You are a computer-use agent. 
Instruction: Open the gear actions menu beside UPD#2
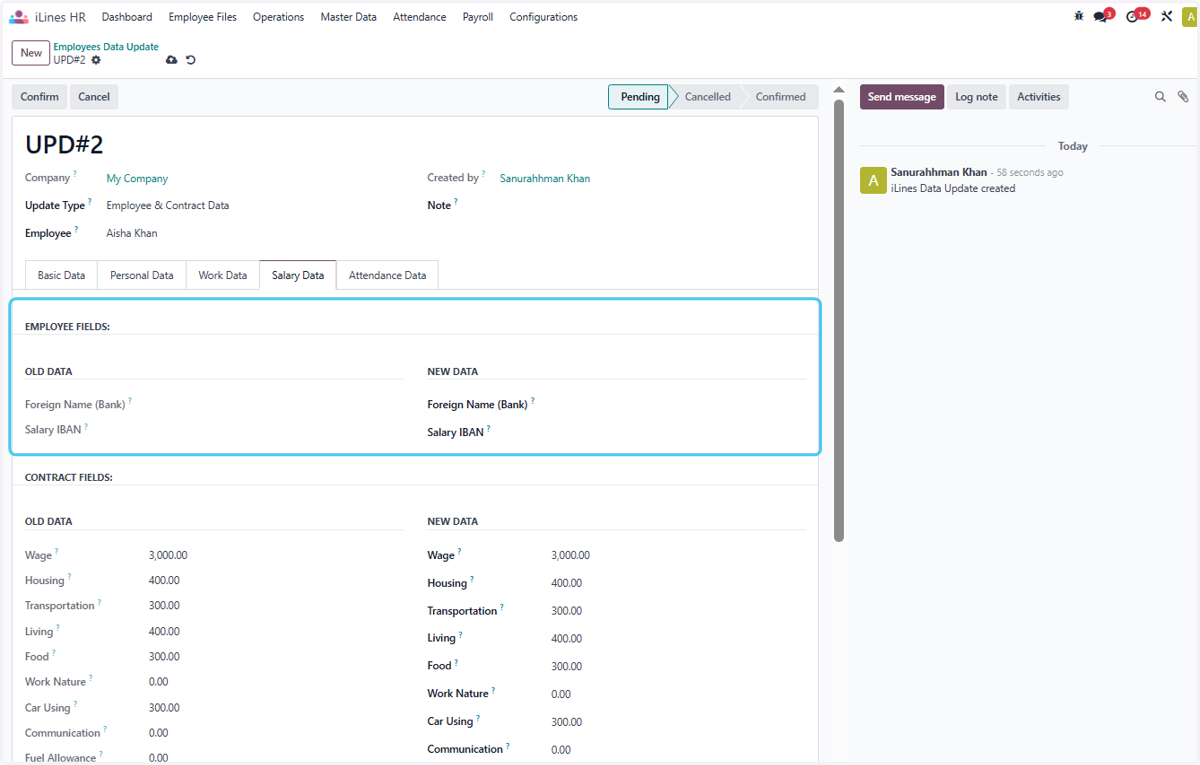coord(96,60)
